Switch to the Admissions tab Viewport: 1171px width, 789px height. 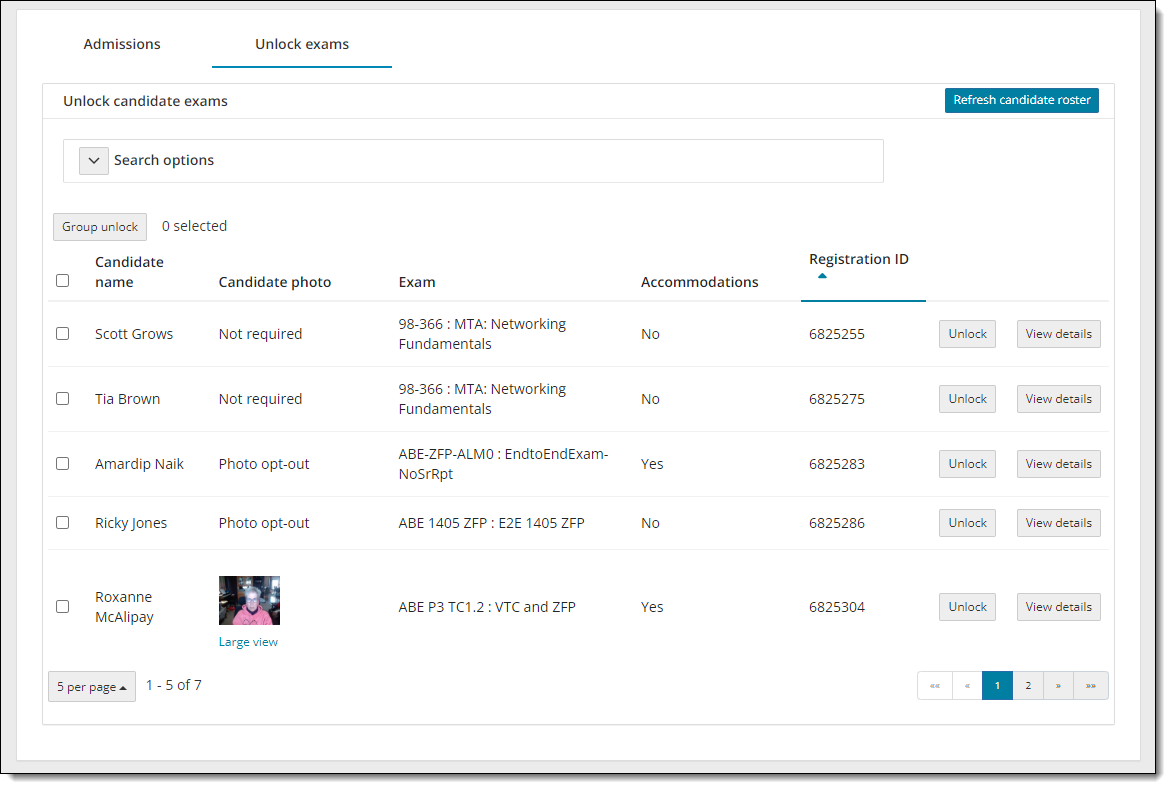[x=122, y=44]
